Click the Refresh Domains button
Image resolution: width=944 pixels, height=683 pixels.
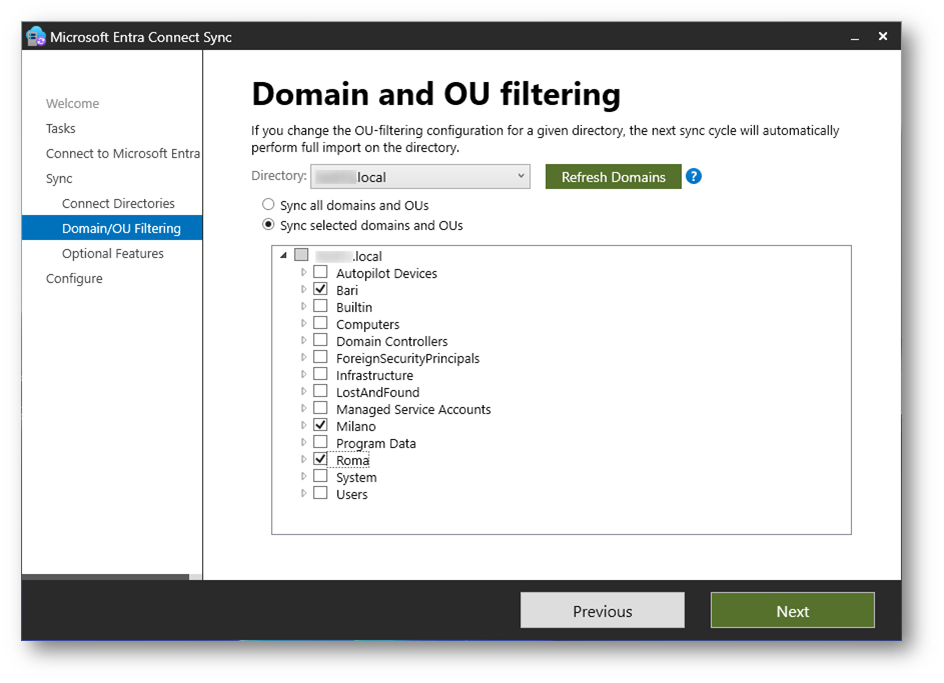pos(613,176)
